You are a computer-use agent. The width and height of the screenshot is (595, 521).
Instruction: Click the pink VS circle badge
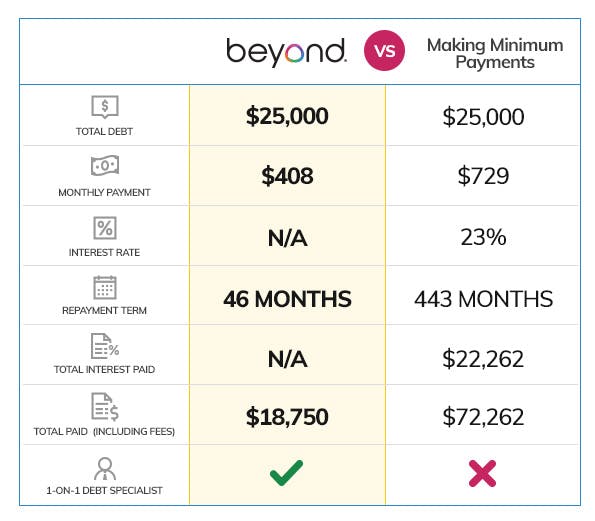[x=384, y=50]
